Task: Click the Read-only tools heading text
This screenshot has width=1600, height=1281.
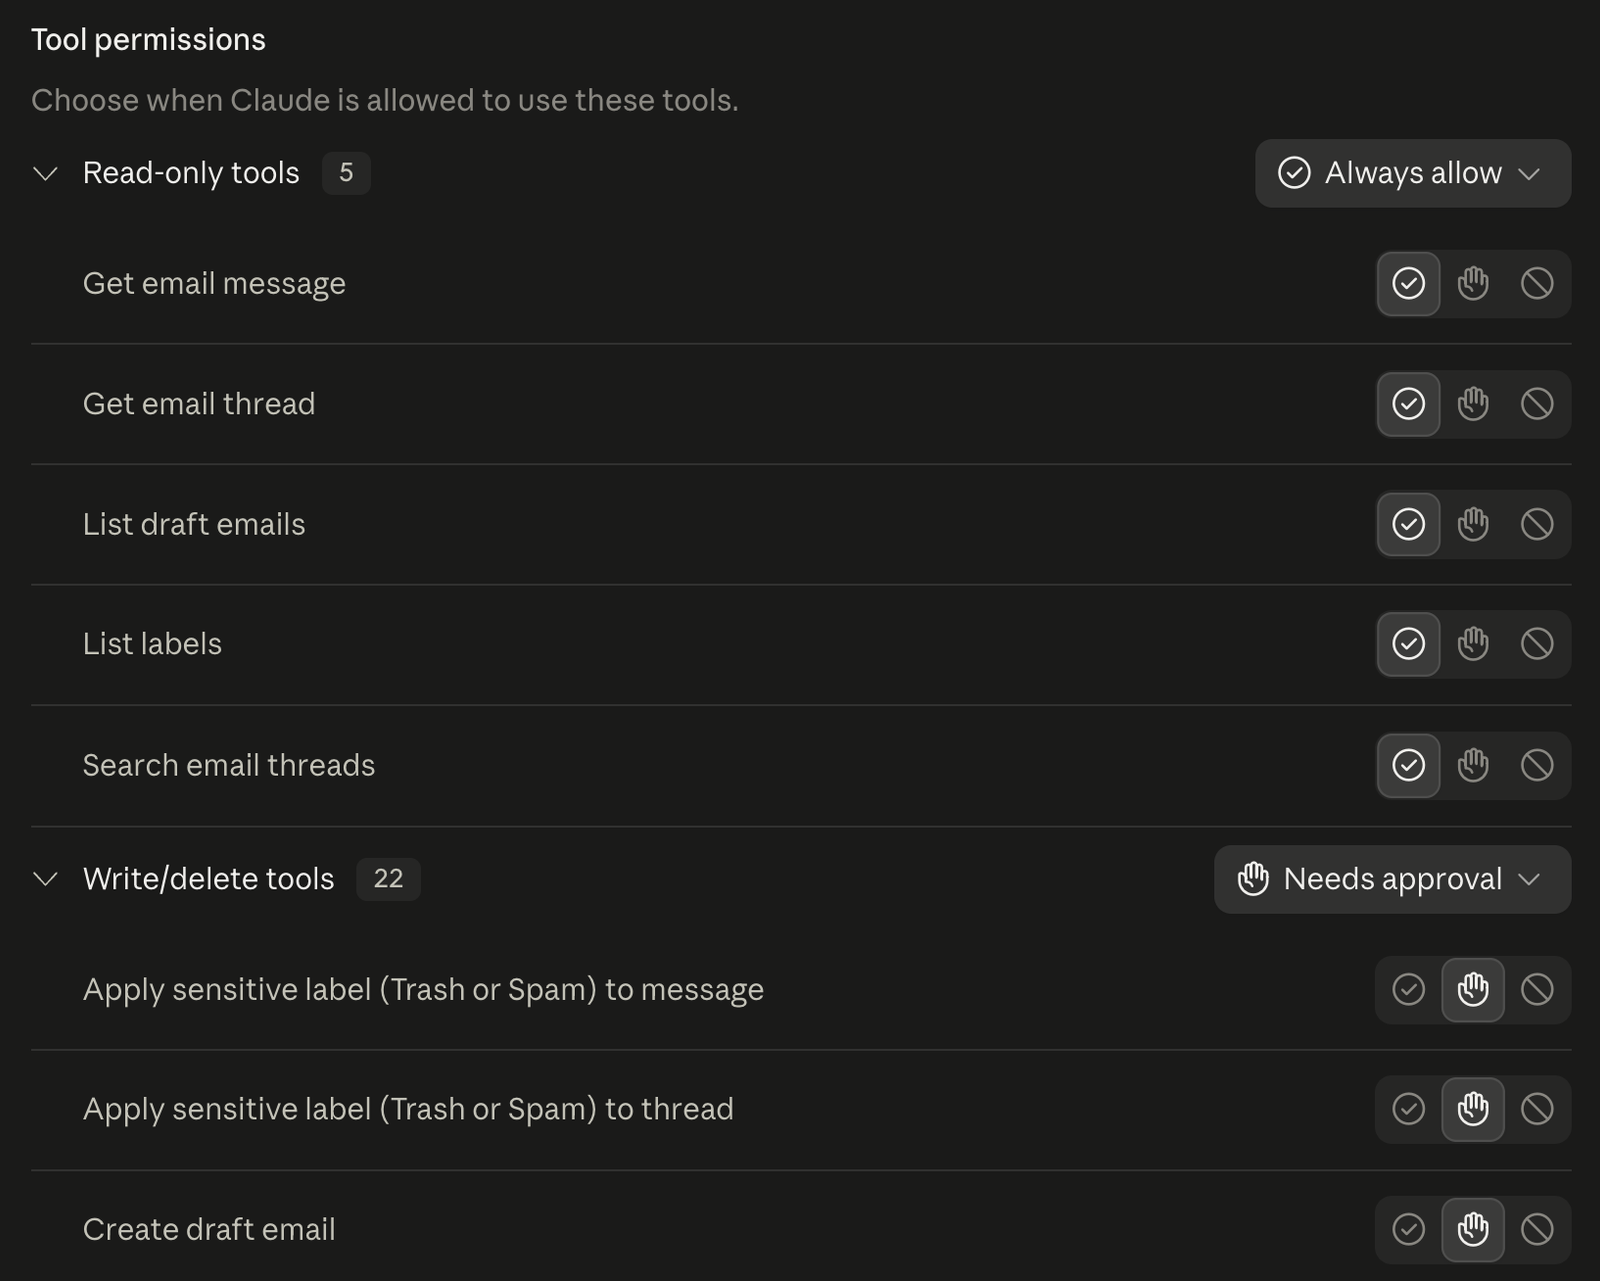Action: 191,173
